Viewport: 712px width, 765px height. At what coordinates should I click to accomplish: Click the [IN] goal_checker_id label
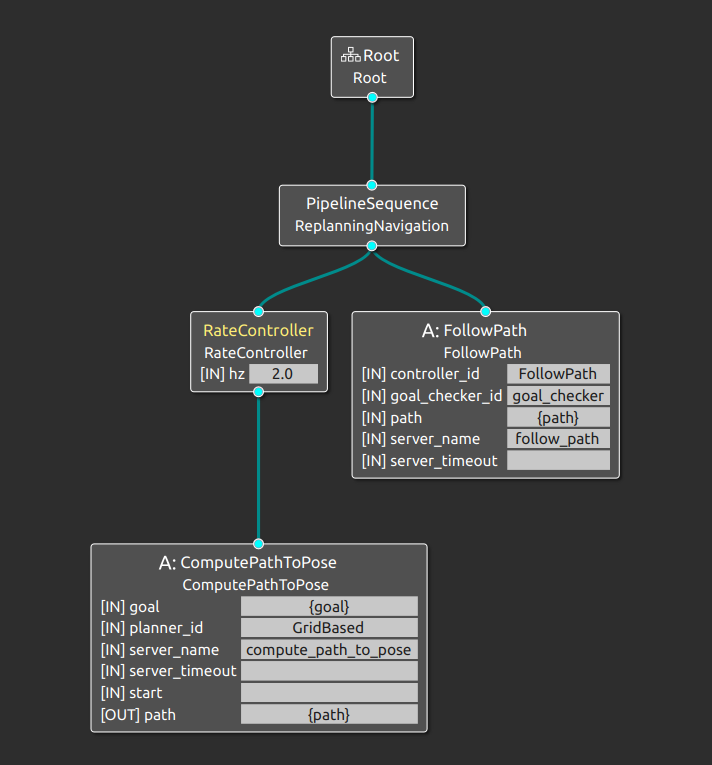[432, 396]
